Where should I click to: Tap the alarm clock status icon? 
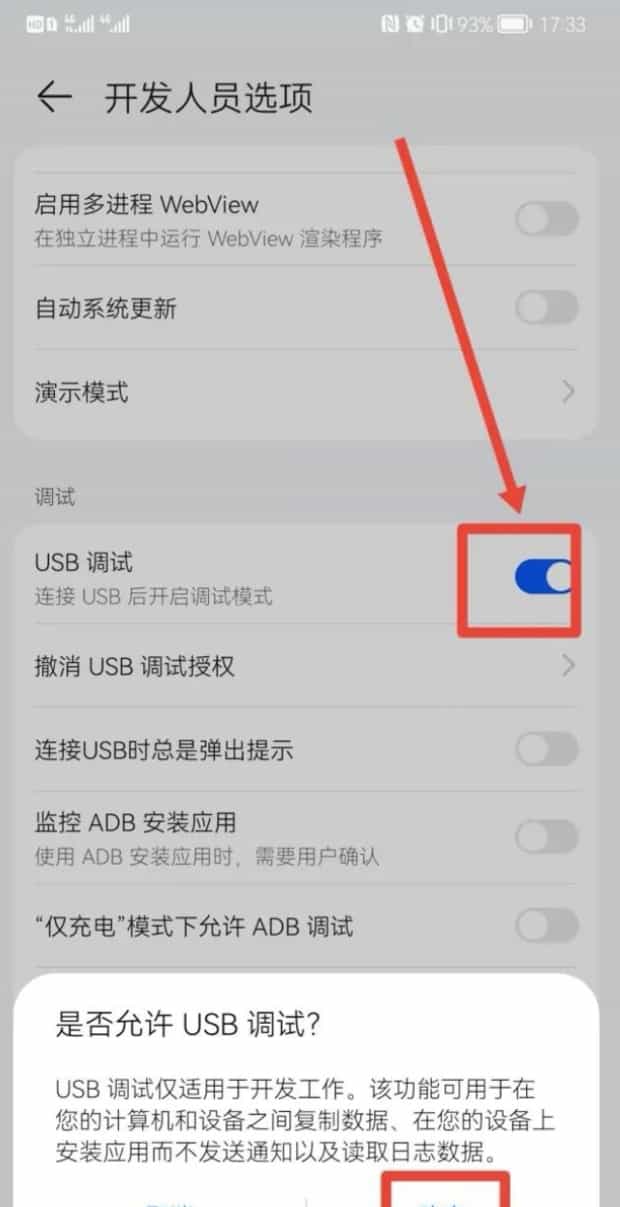tap(415, 24)
